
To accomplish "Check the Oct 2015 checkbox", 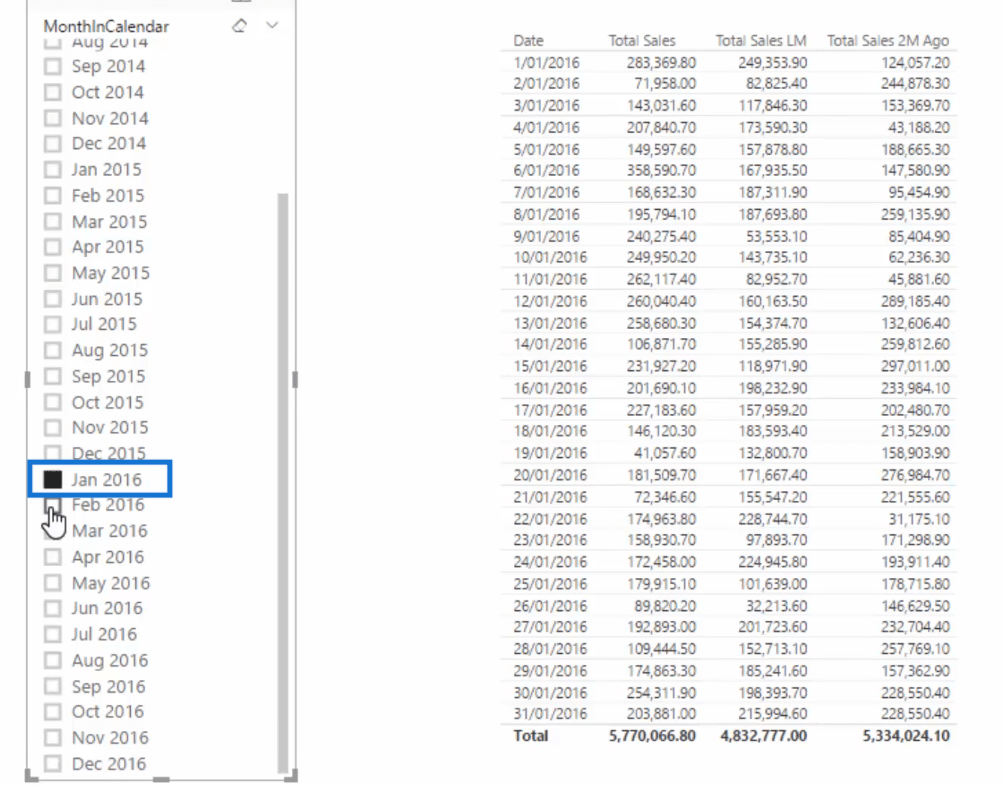I will pyautogui.click(x=53, y=403).
